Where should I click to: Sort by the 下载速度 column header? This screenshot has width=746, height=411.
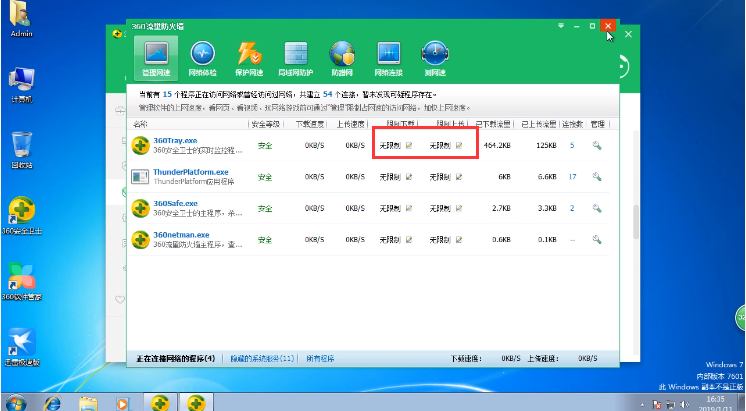pyautogui.click(x=310, y=124)
